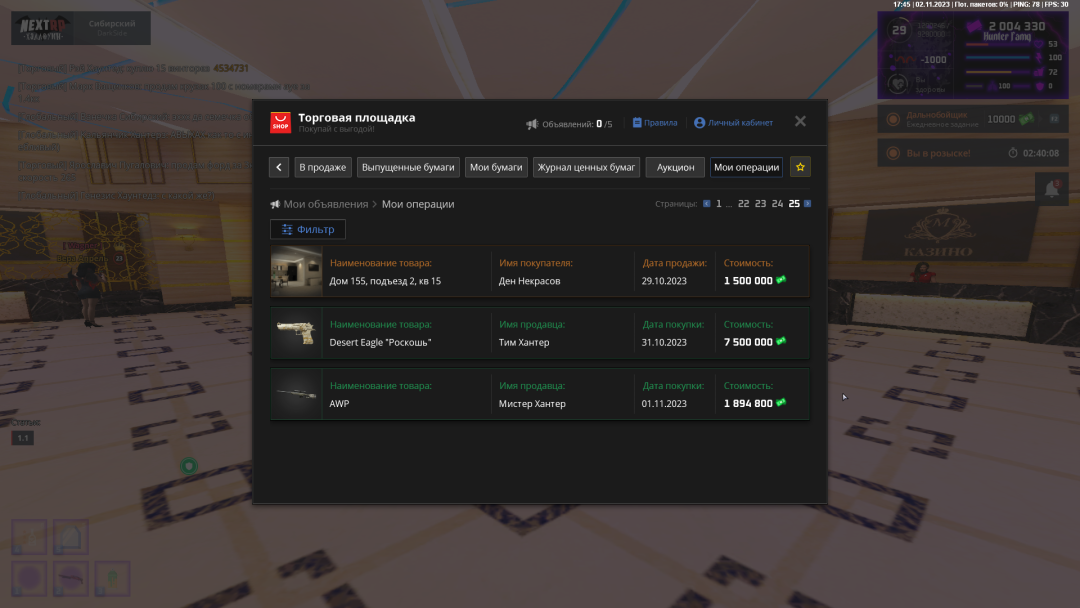Viewport: 1080px width, 608px height.
Task: Click the money icon beside 1 894 800
Action: [x=781, y=402]
